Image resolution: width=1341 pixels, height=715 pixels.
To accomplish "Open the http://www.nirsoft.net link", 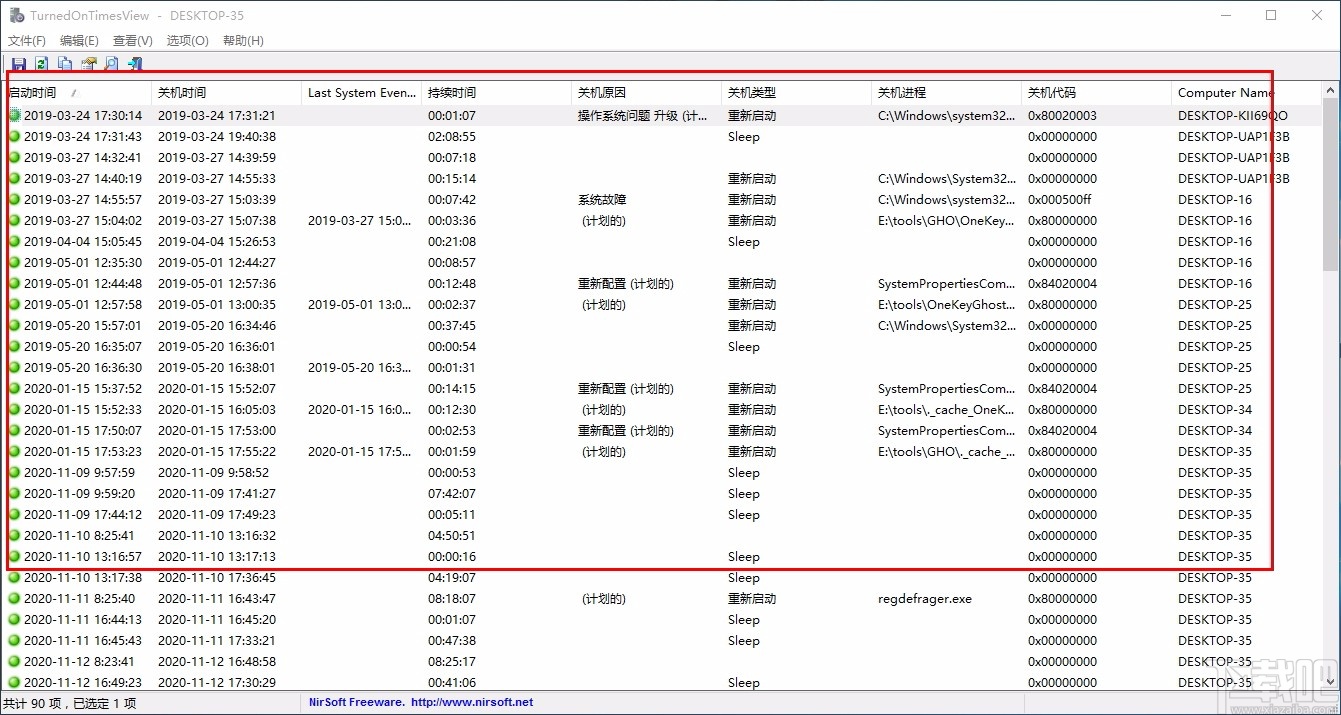I will 472,702.
